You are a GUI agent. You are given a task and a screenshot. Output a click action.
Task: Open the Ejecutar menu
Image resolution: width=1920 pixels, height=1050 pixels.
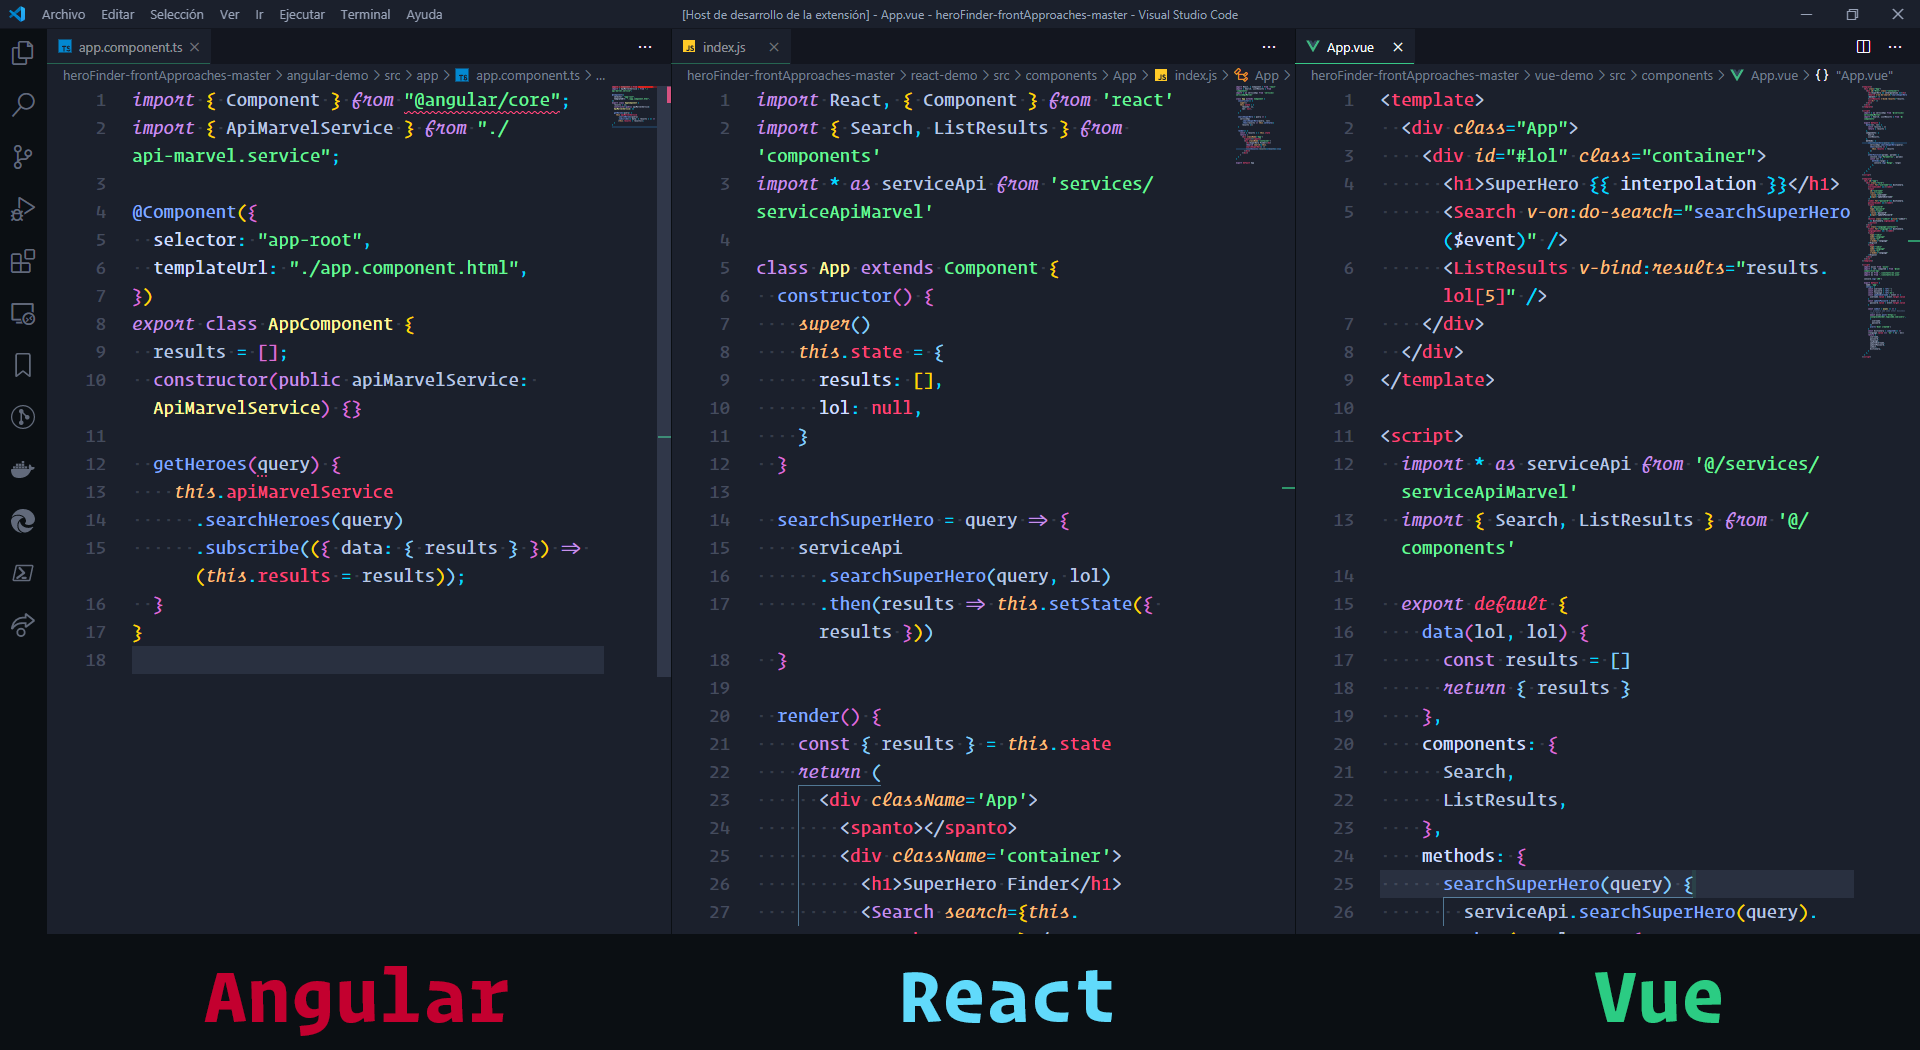pos(302,14)
